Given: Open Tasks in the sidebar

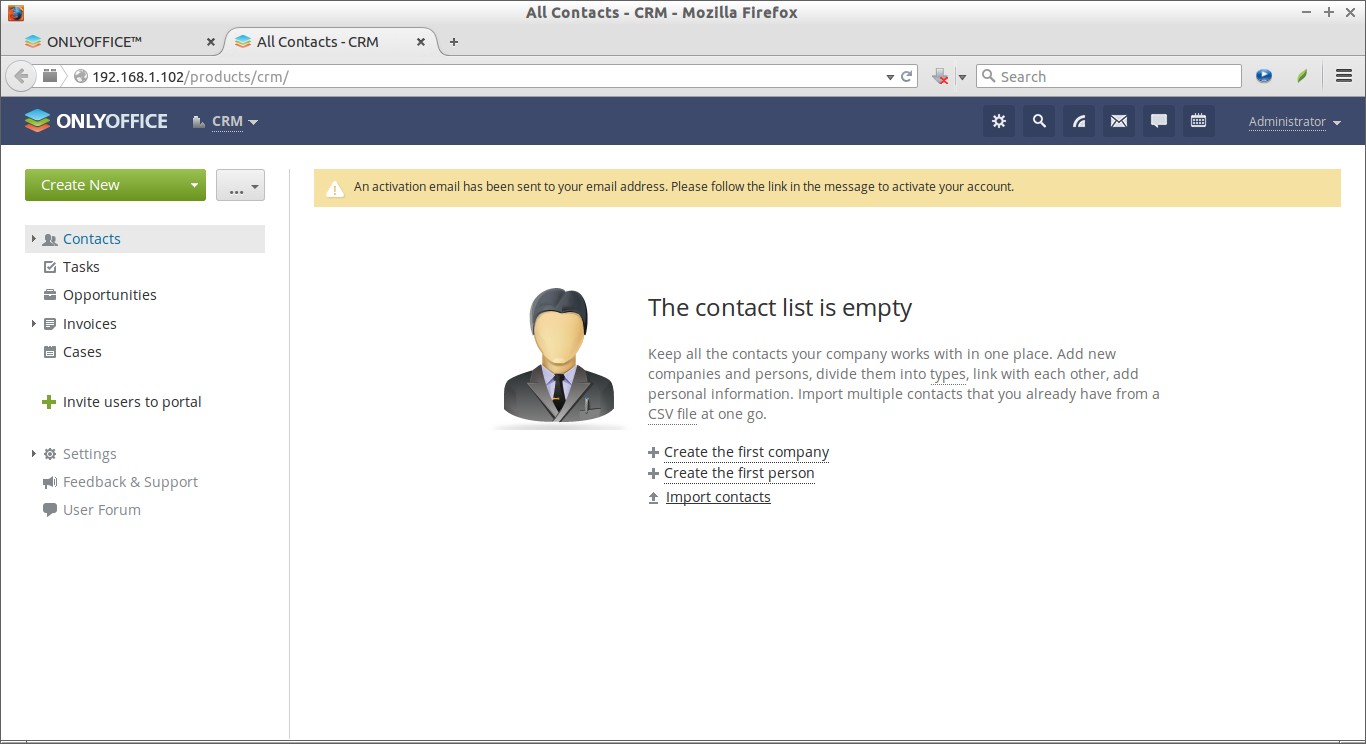Looking at the screenshot, I should [x=81, y=267].
